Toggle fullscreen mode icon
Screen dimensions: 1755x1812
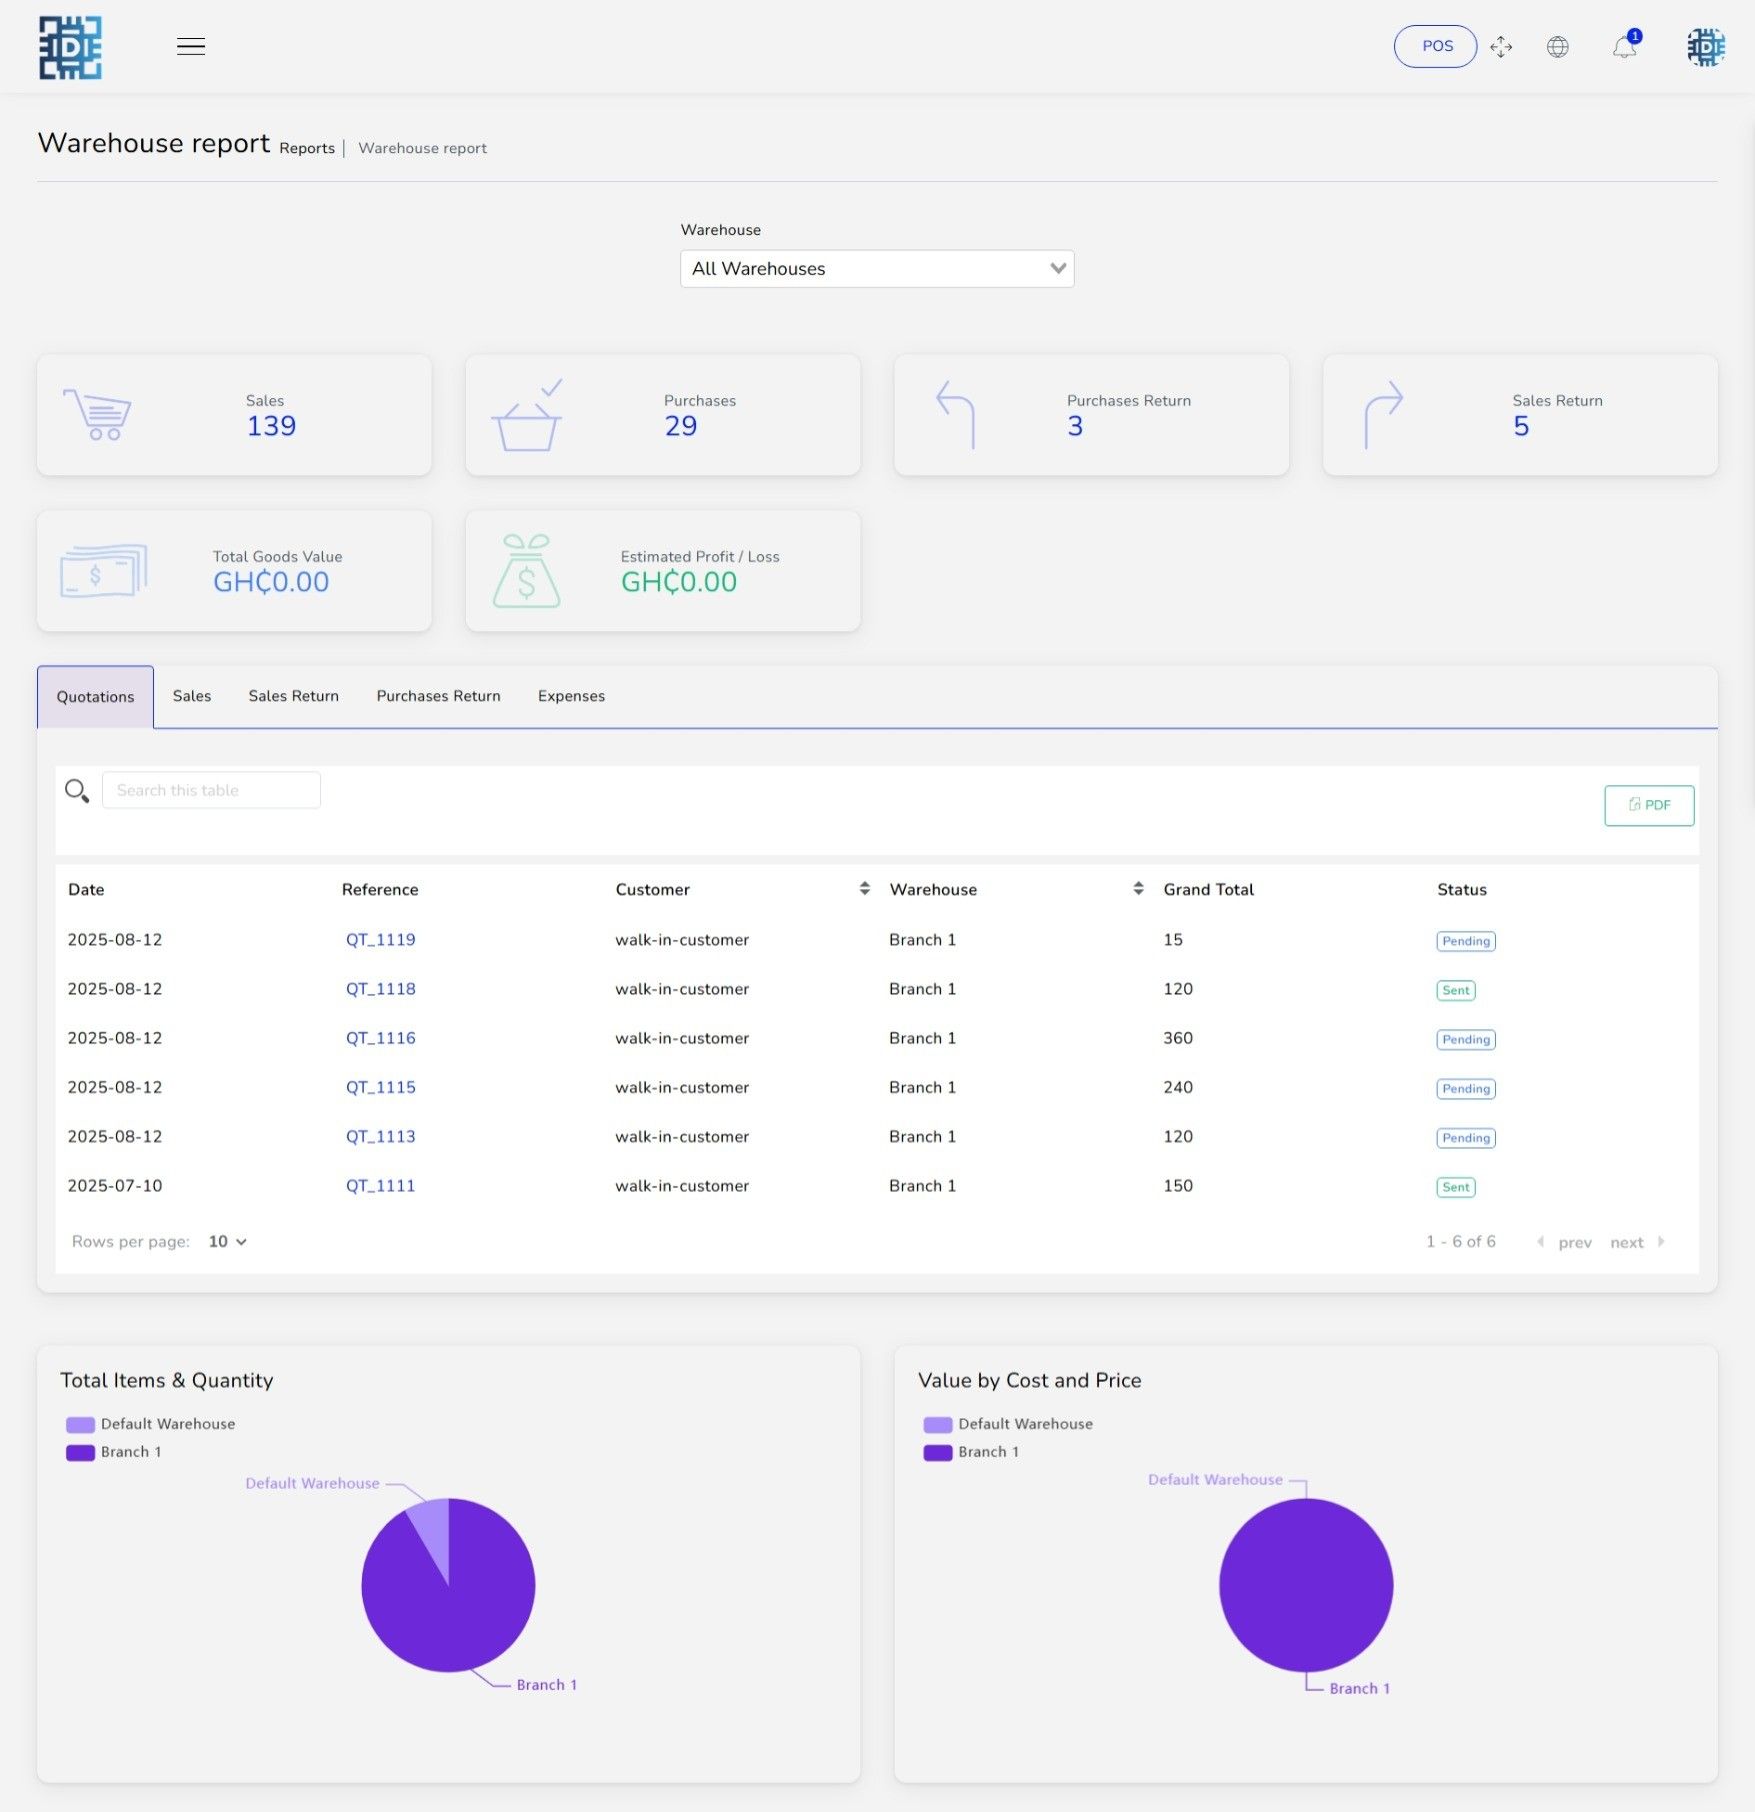(x=1501, y=47)
